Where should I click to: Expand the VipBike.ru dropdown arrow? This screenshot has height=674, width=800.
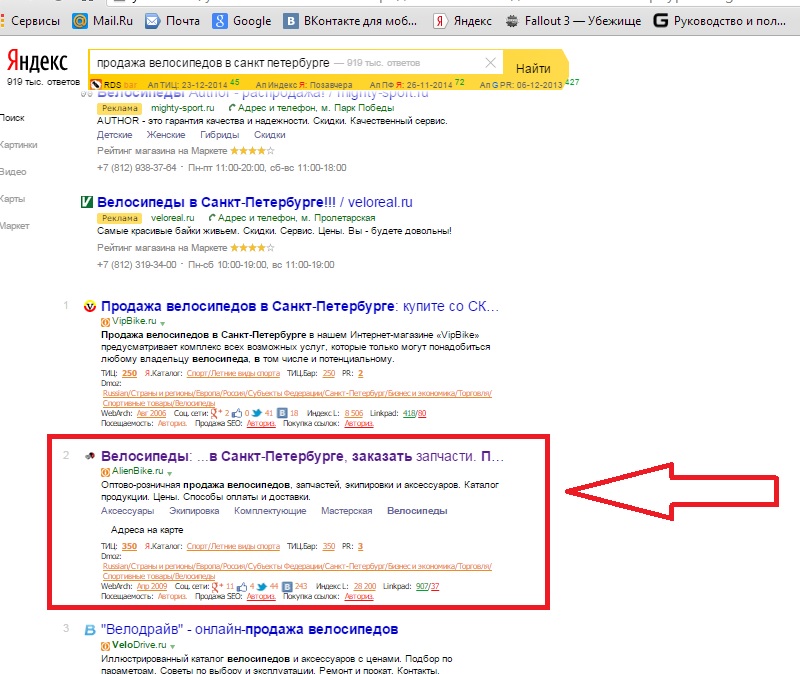[163, 323]
